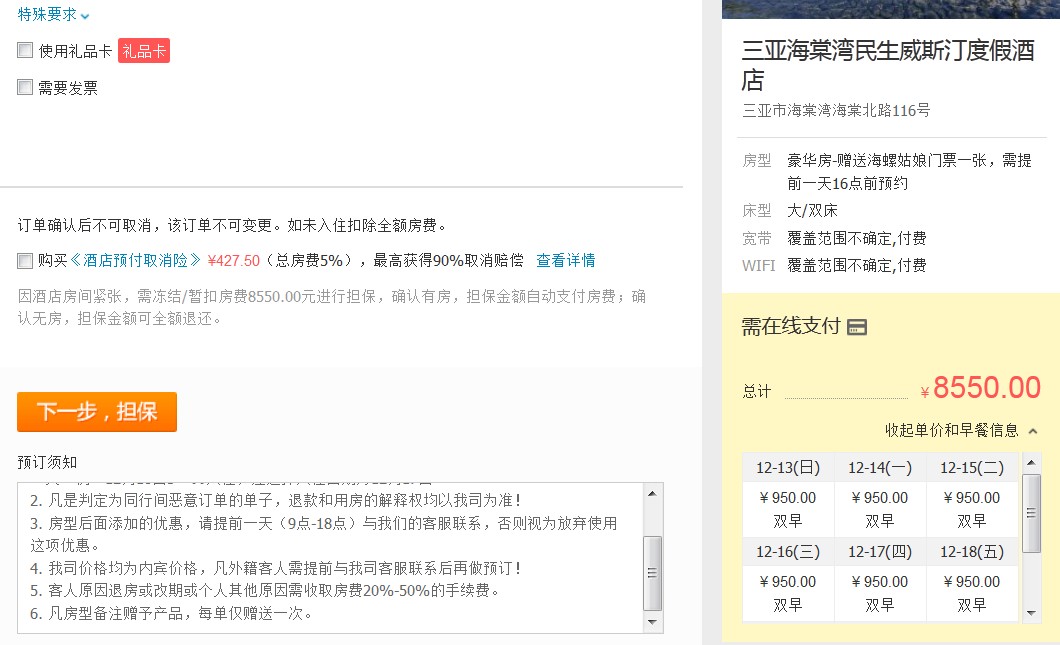Viewport: 1060px width, 645px height.
Task: Click the credit card icon beside 需在线支付
Action: pyautogui.click(x=857, y=327)
